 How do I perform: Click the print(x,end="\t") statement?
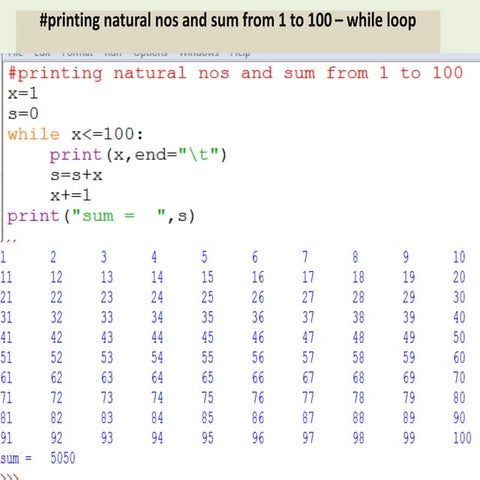click(138, 155)
